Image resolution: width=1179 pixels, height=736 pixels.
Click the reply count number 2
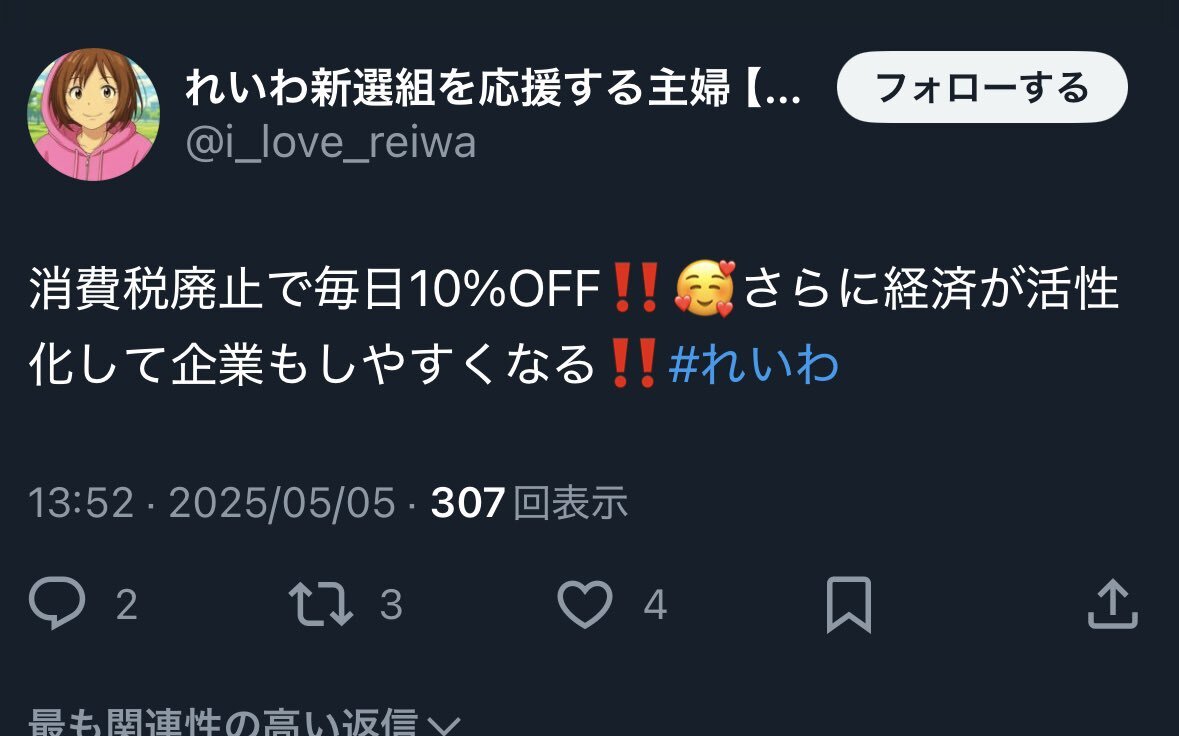[x=127, y=604]
